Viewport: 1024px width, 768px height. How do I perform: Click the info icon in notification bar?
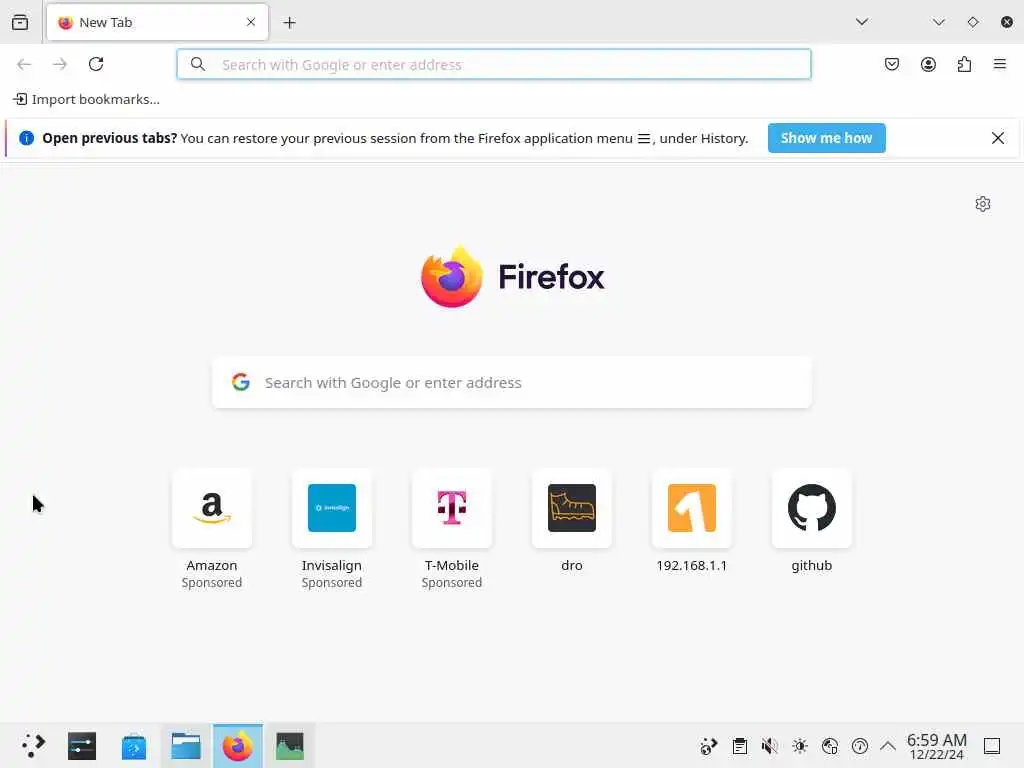(x=26, y=138)
